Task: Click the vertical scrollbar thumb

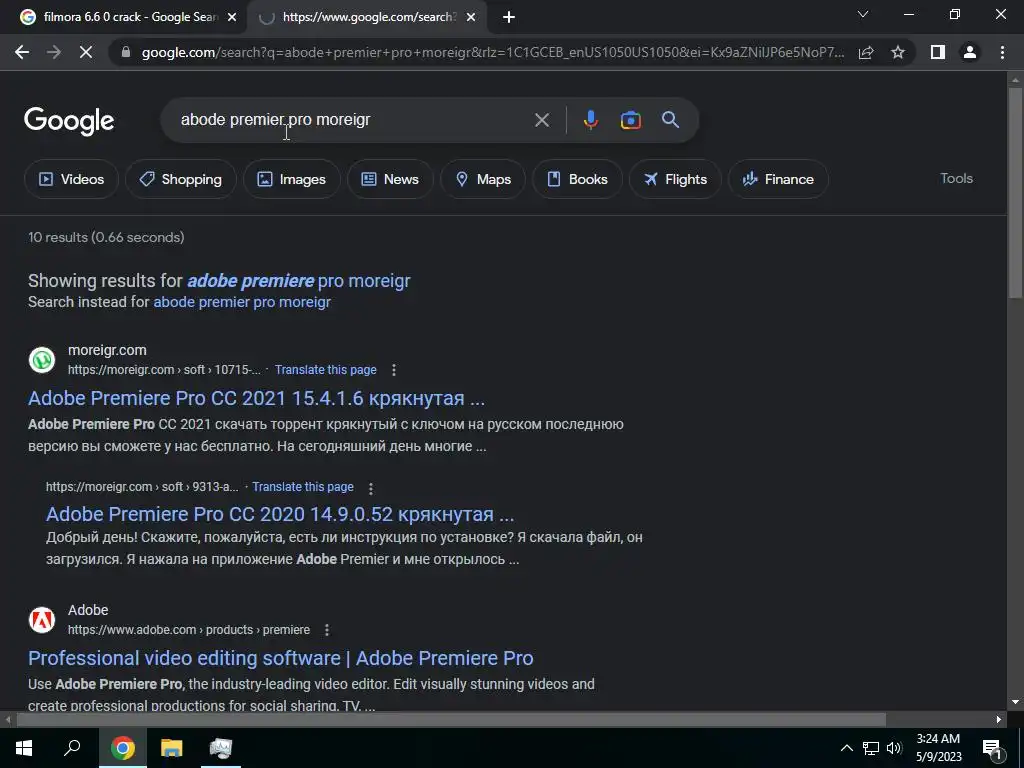Action: 1015,193
